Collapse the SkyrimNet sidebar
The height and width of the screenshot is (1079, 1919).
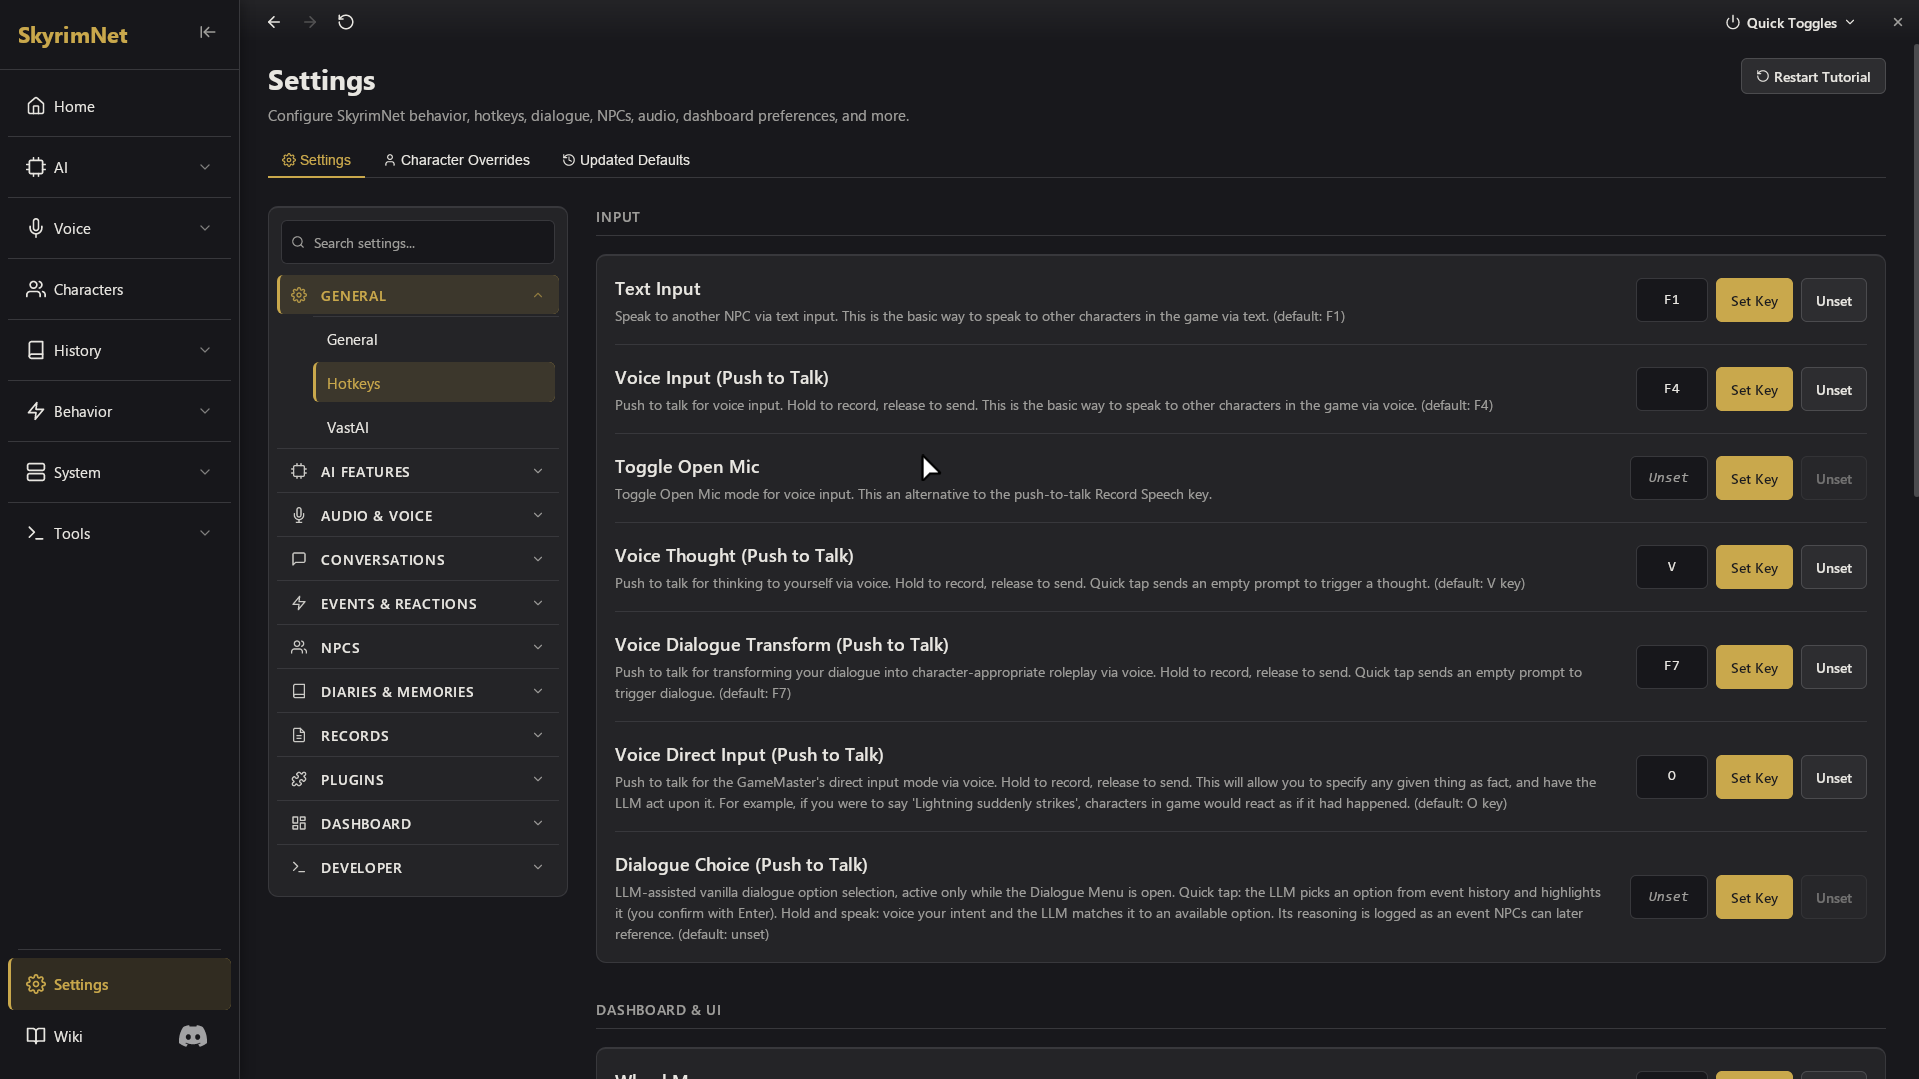pyautogui.click(x=207, y=32)
